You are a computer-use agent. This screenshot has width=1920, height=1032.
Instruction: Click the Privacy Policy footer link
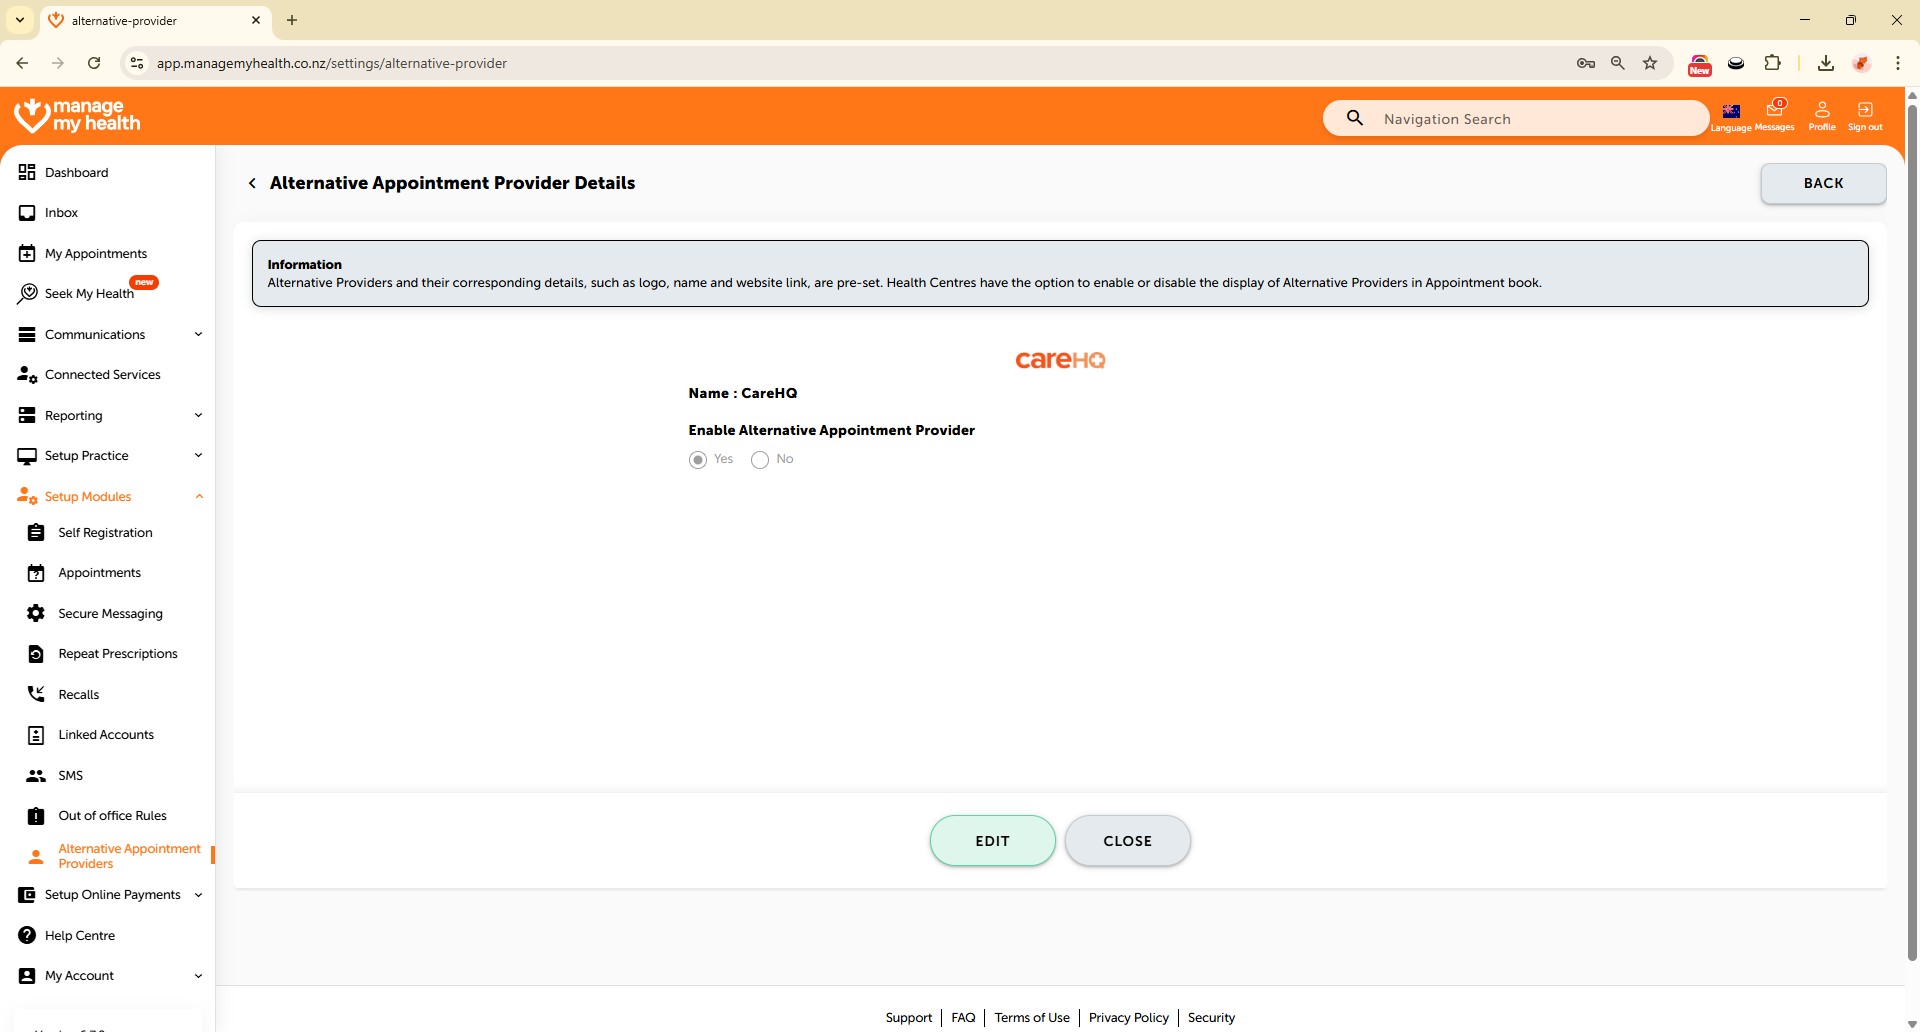[x=1128, y=1018]
